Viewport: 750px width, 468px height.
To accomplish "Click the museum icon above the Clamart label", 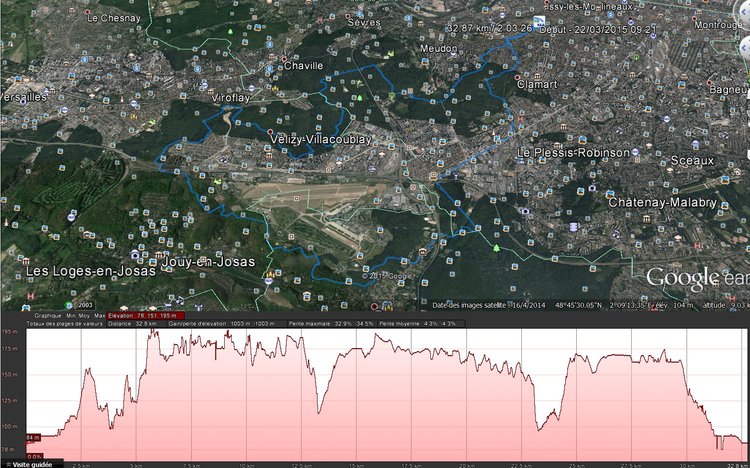I will click(537, 76).
